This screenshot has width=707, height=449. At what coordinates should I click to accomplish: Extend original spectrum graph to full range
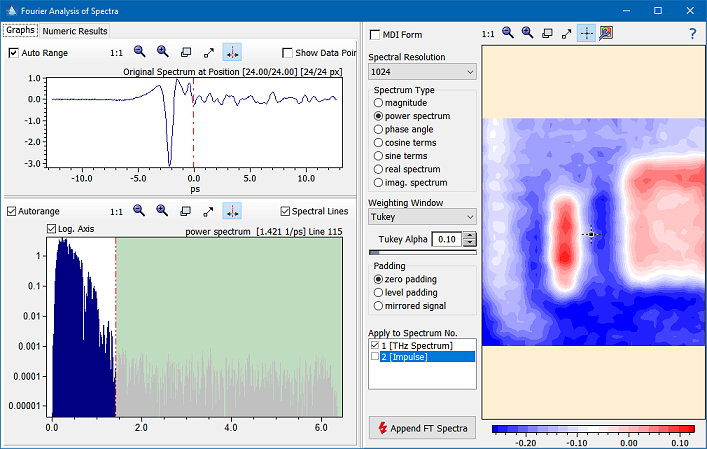pos(209,52)
